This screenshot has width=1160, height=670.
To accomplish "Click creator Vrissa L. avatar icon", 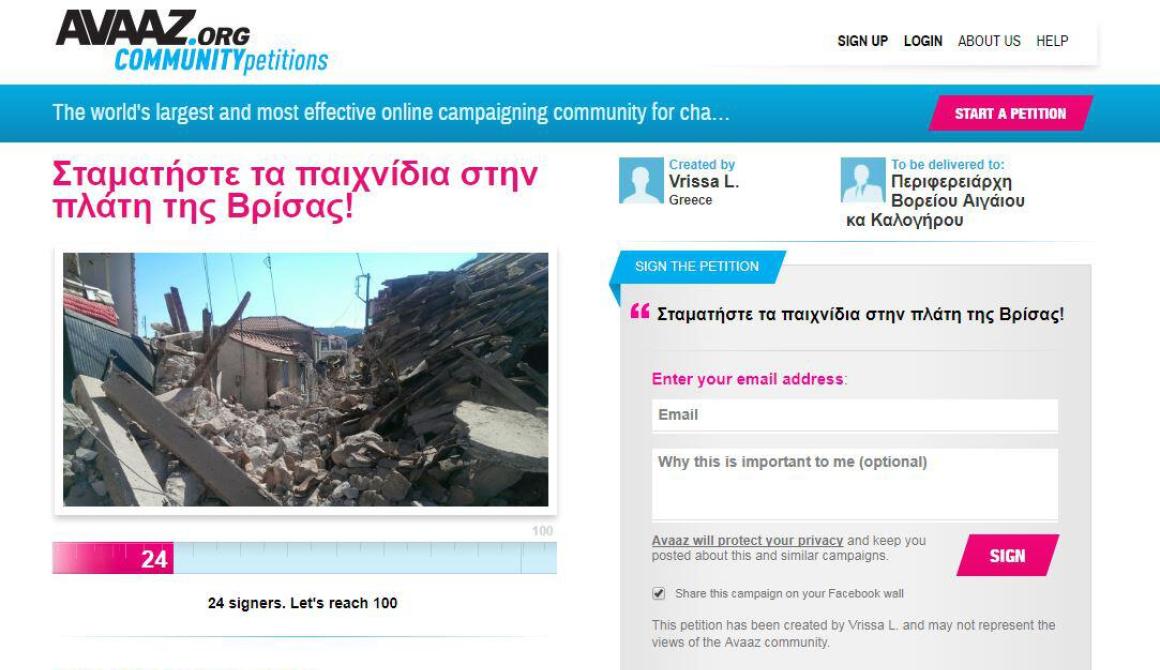I will (x=641, y=180).
